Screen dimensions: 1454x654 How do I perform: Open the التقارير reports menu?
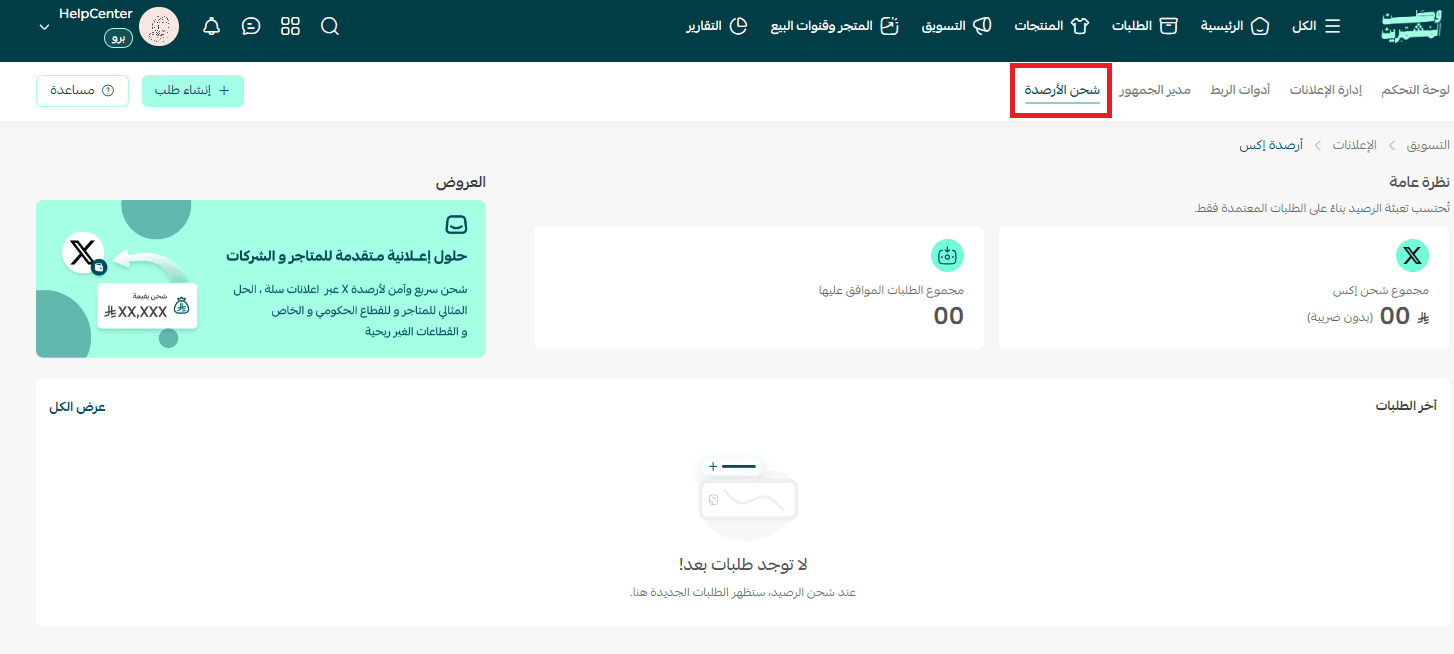717,27
